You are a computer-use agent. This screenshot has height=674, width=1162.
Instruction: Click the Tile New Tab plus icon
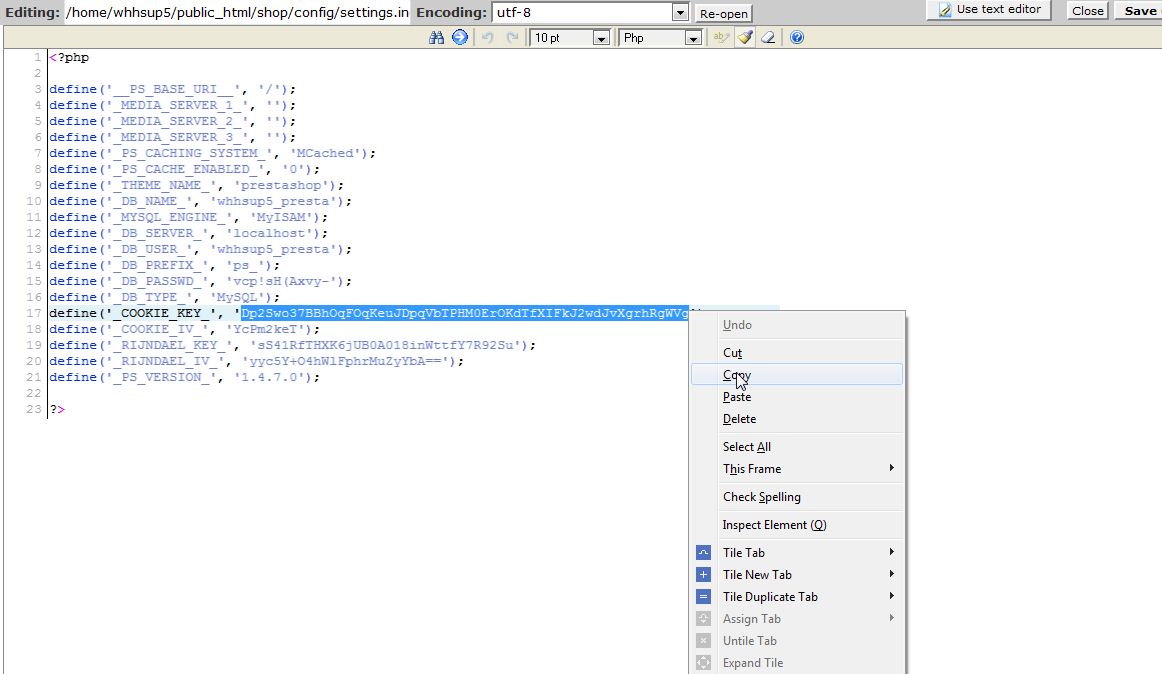(x=703, y=575)
